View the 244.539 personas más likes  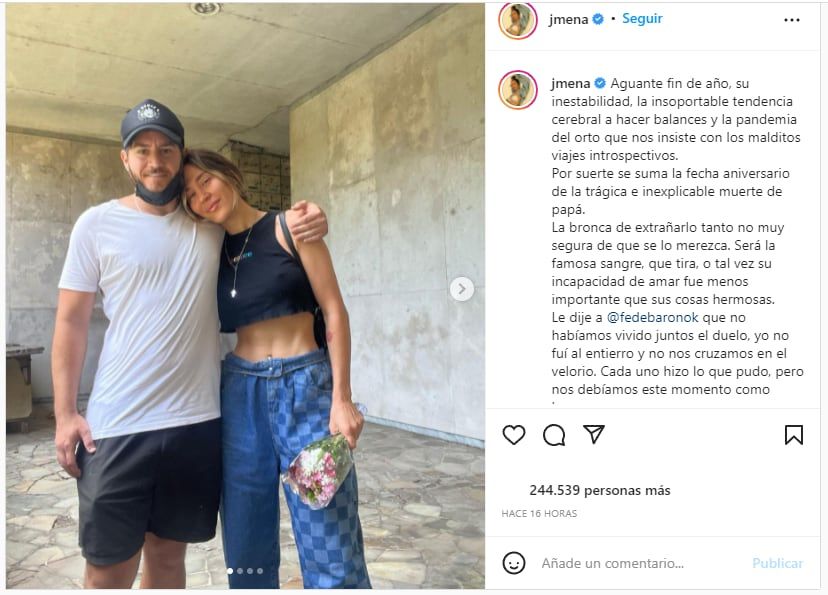coord(600,491)
